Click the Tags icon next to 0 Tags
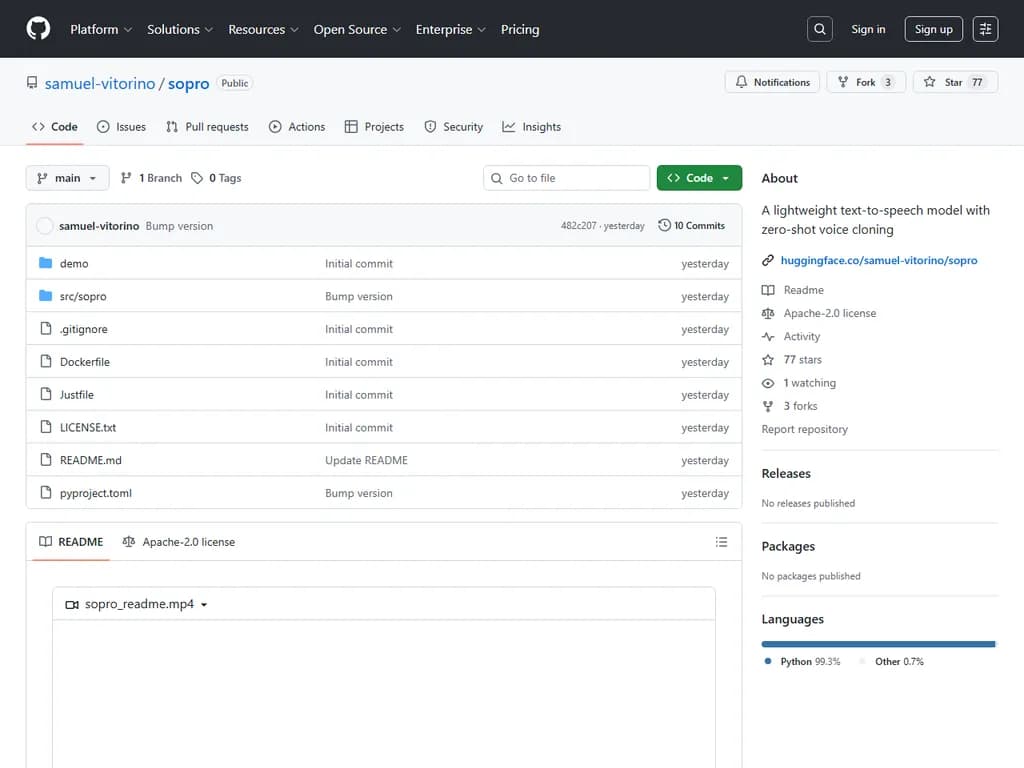The image size is (1024, 768). [197, 178]
